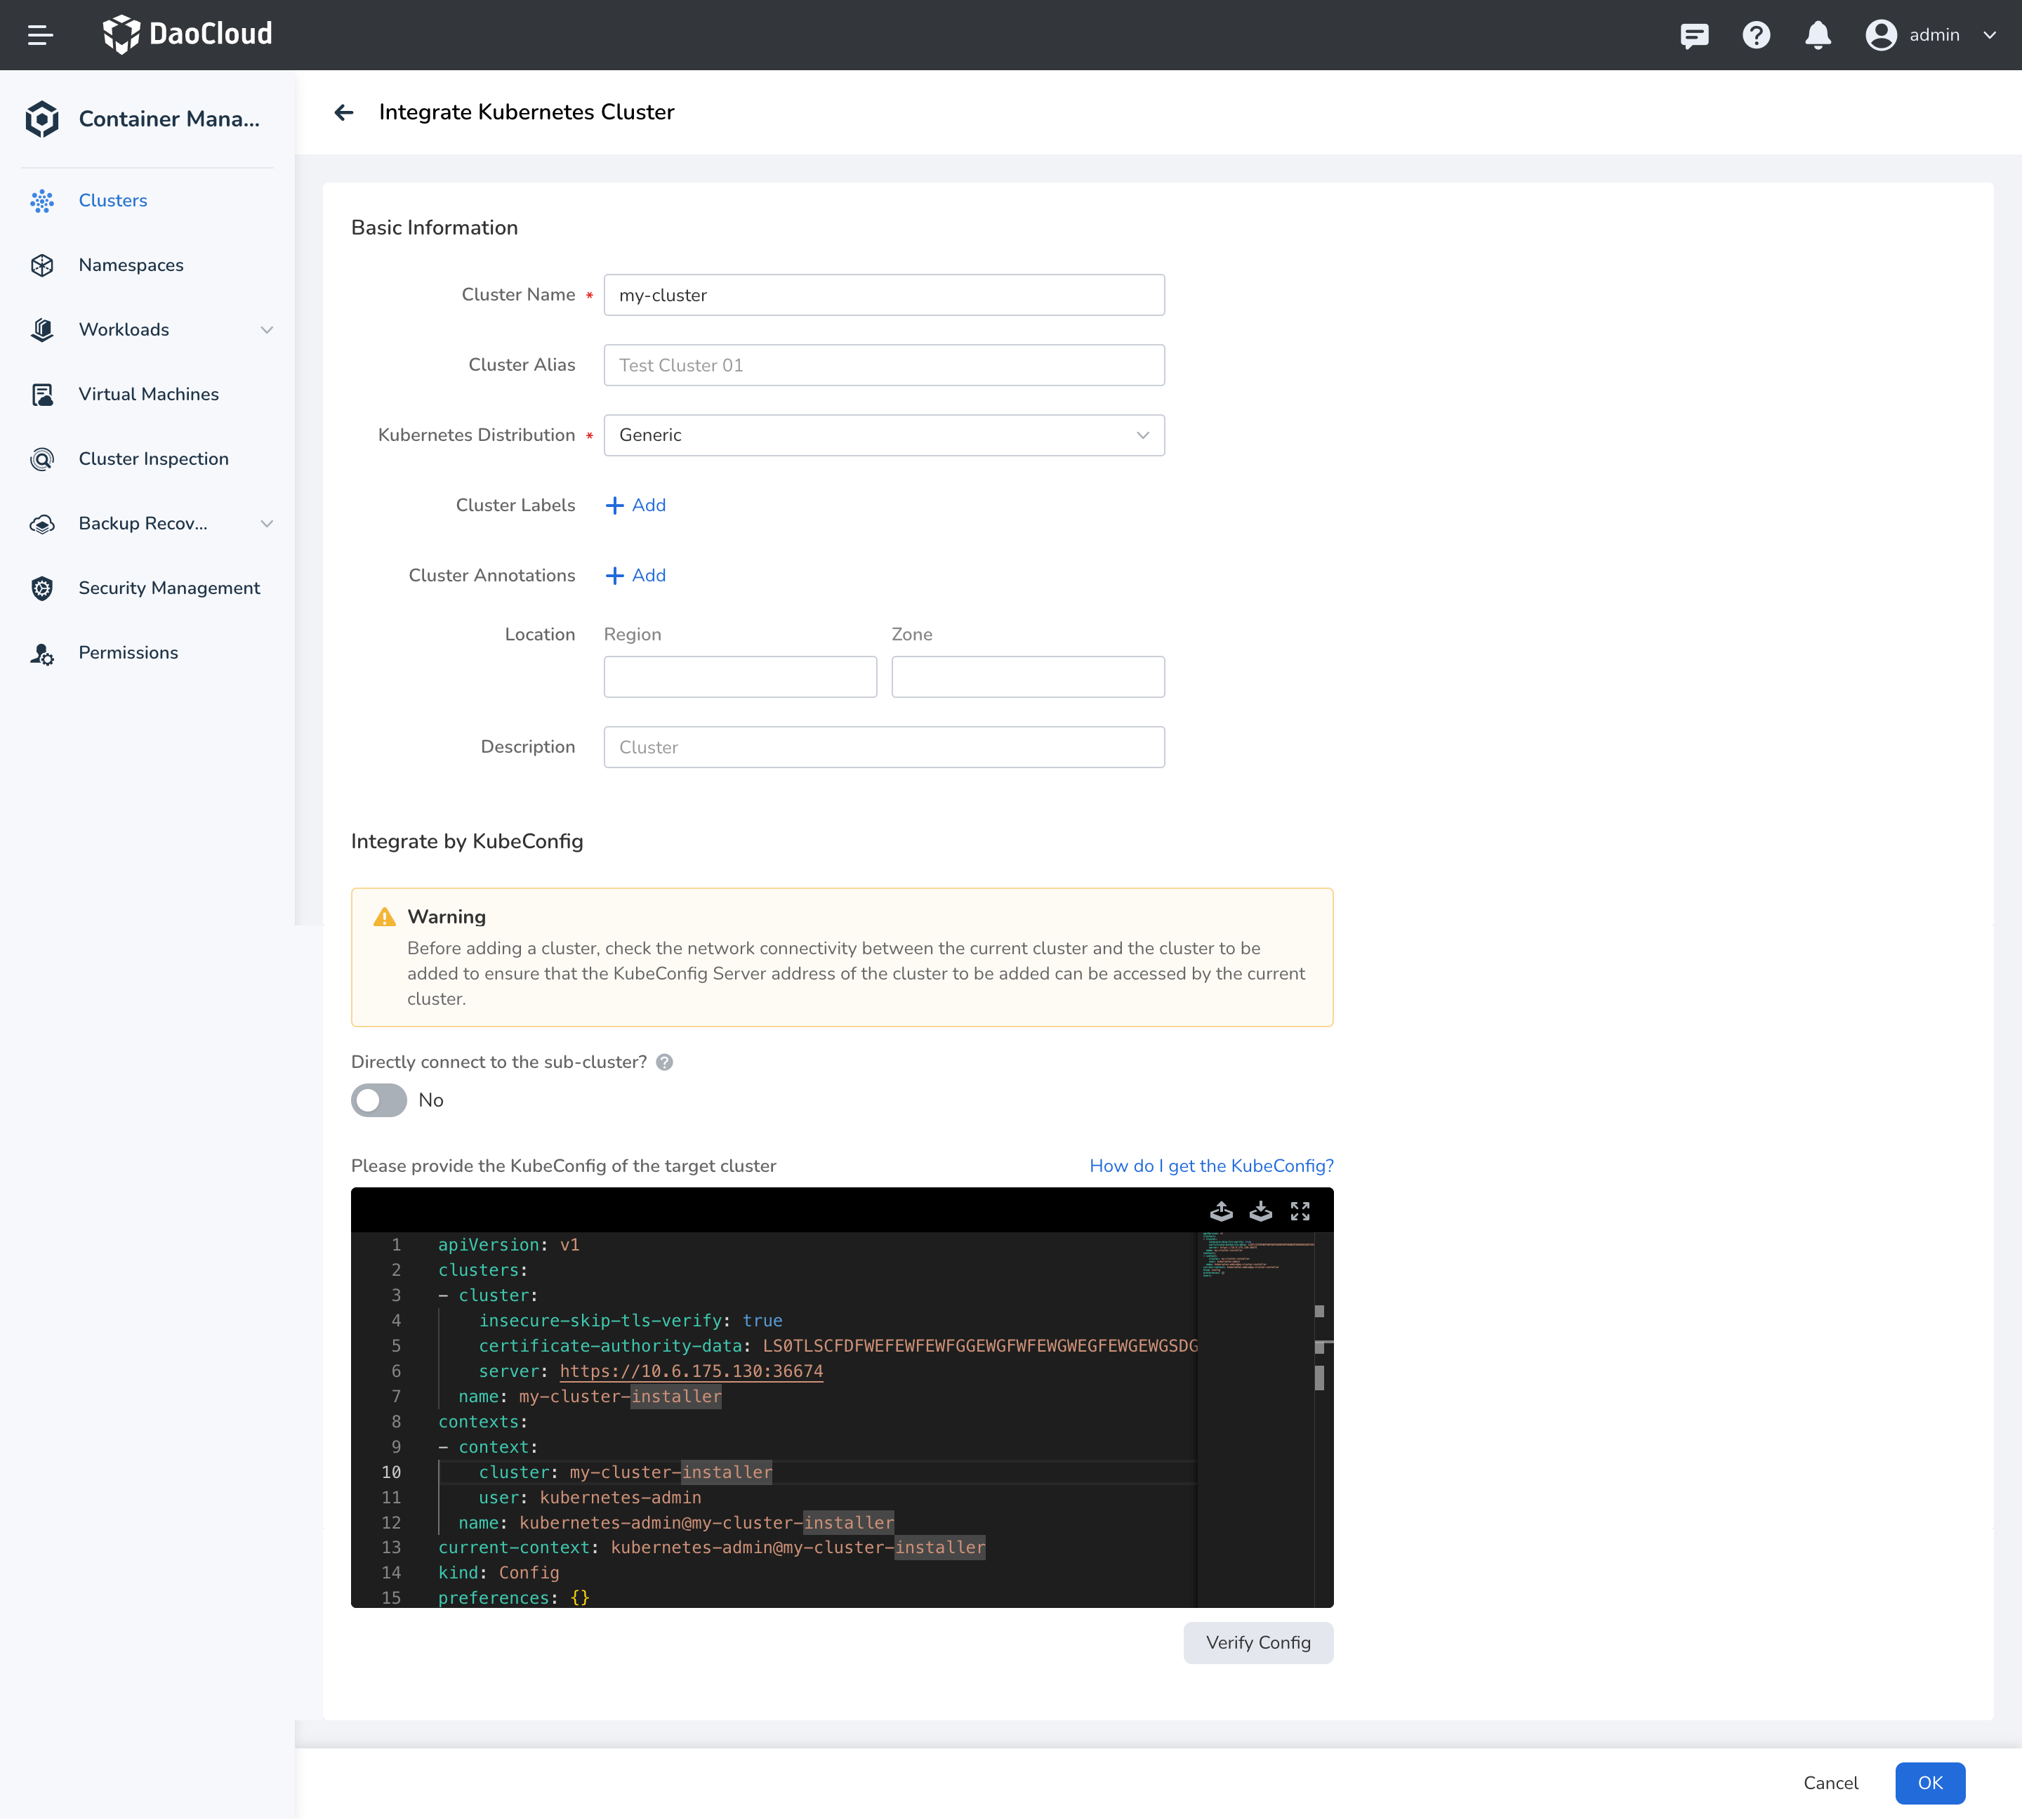Download the KubeConfig via download icon
2022x1820 pixels.
click(x=1260, y=1211)
